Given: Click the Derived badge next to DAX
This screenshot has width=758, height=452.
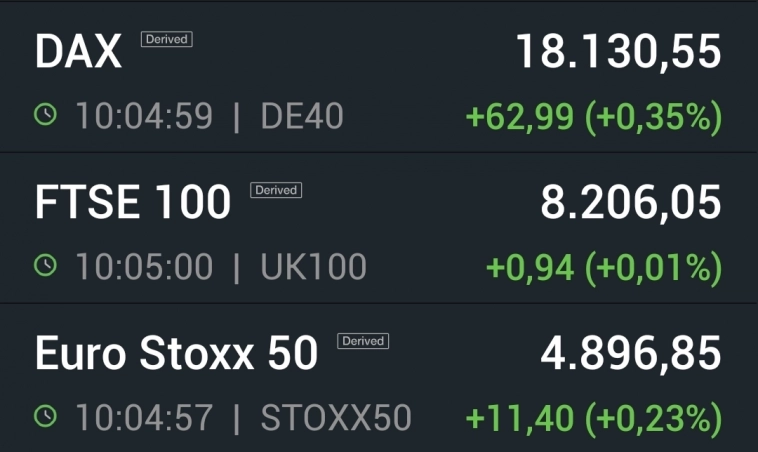Looking at the screenshot, I should point(166,39).
